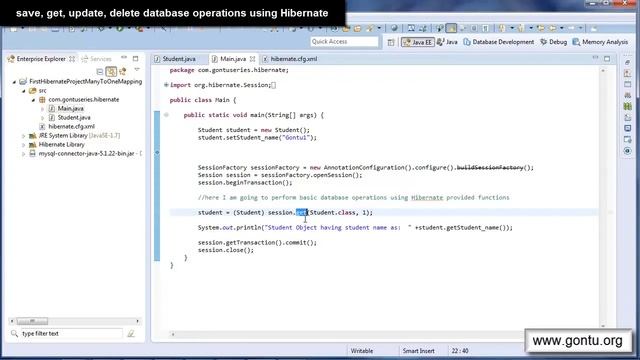This screenshot has height=360, width=640.
Task: Expand folded import org.hibernate.Session block
Action: click(x=166, y=85)
